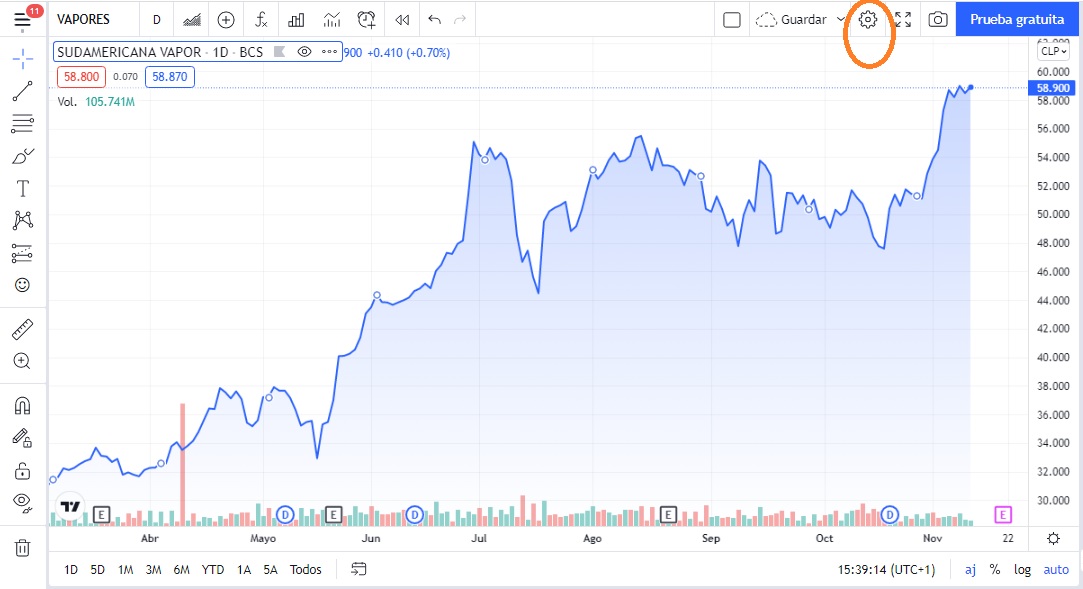Choose the text annotation tool
This screenshot has height=589, width=1083.
click(x=22, y=188)
